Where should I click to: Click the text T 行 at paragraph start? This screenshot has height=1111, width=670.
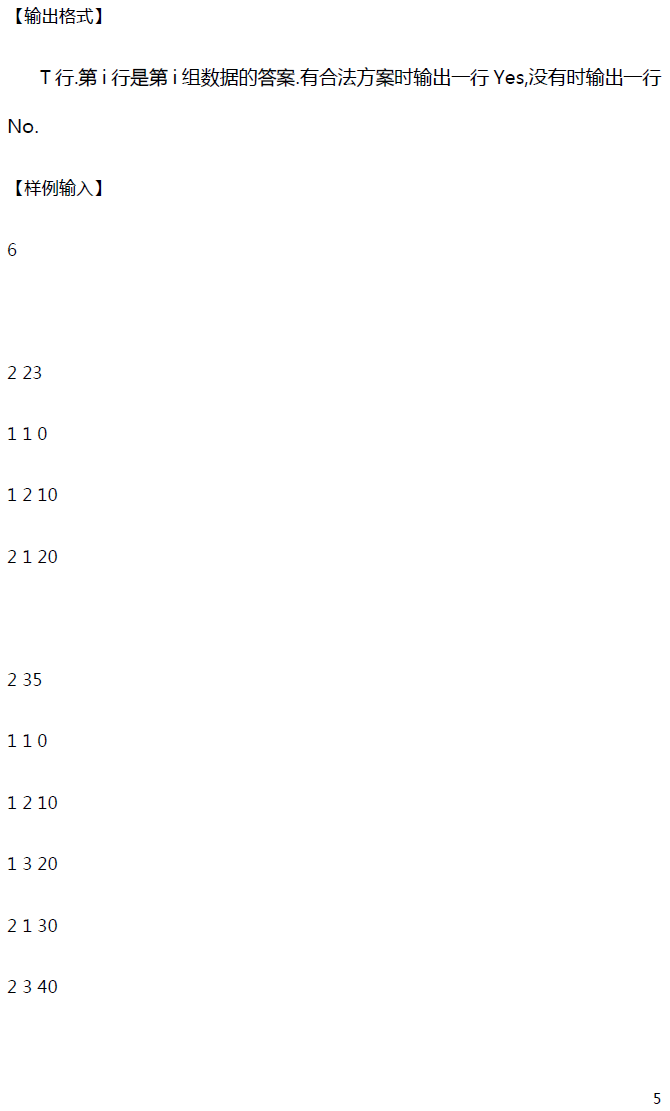tap(57, 77)
